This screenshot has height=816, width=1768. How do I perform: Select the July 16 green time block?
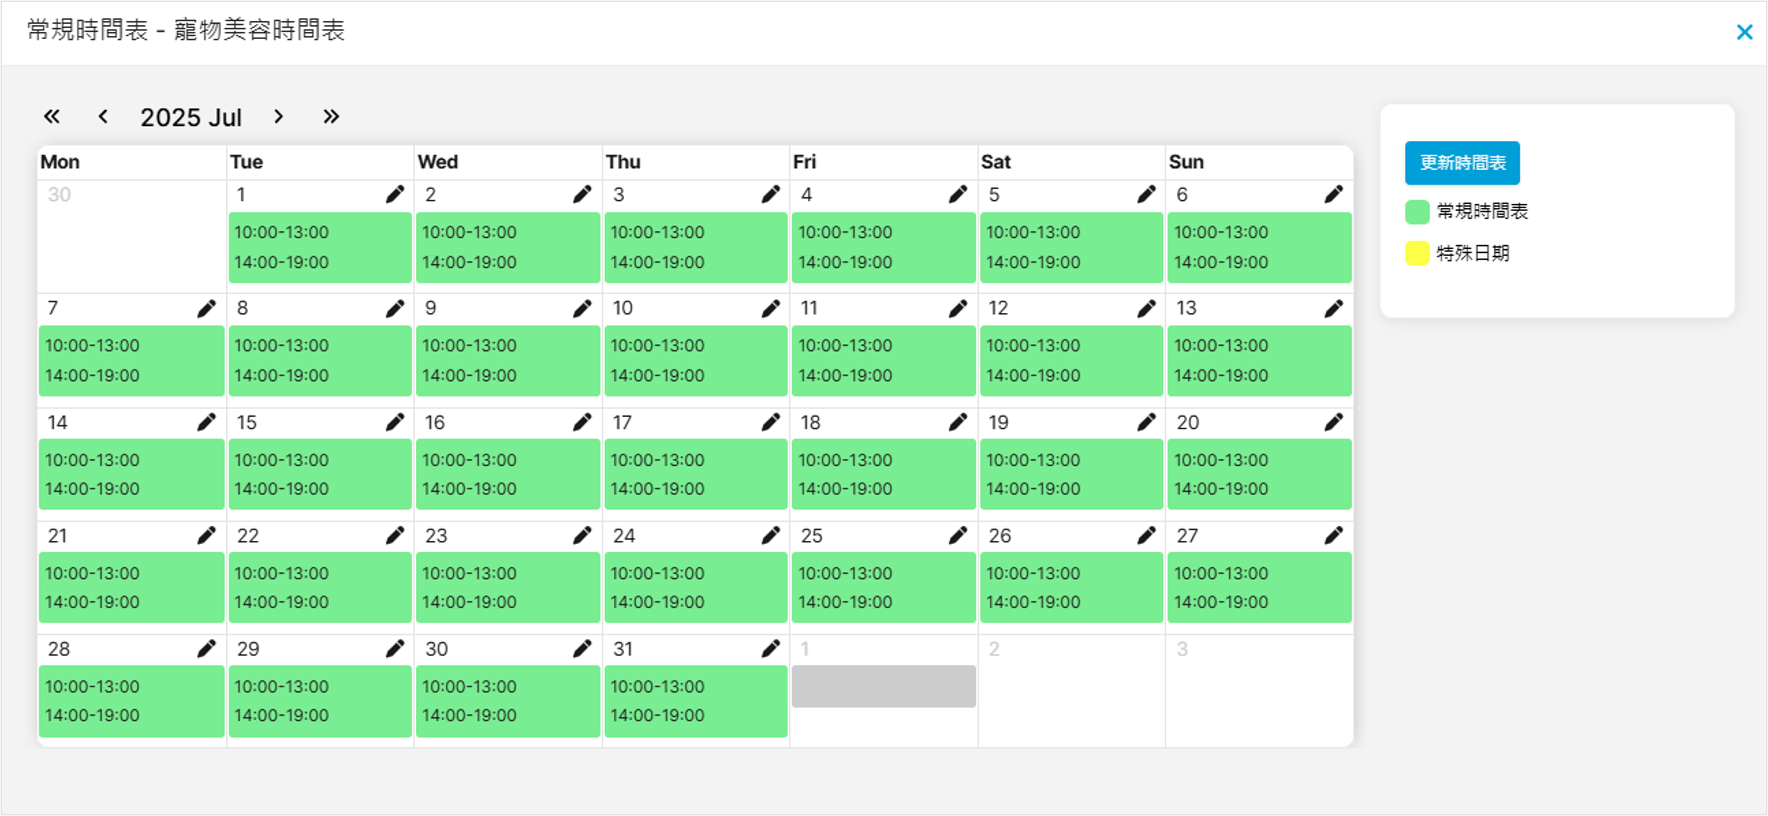pos(508,474)
